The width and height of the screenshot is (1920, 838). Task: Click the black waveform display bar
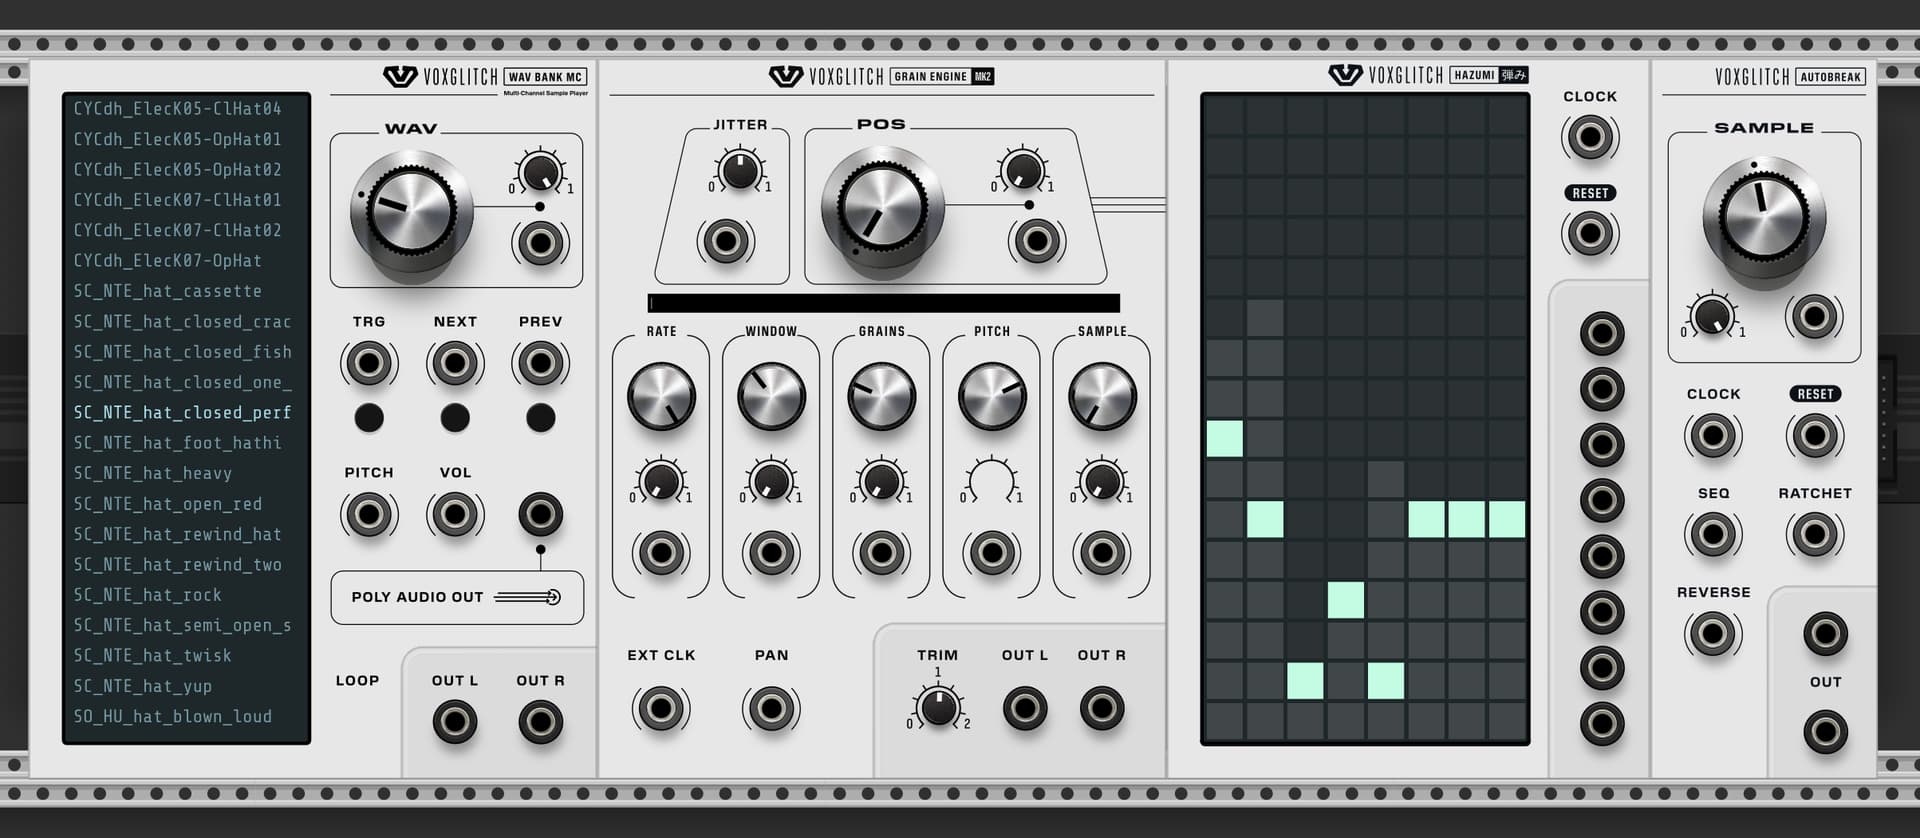[884, 303]
